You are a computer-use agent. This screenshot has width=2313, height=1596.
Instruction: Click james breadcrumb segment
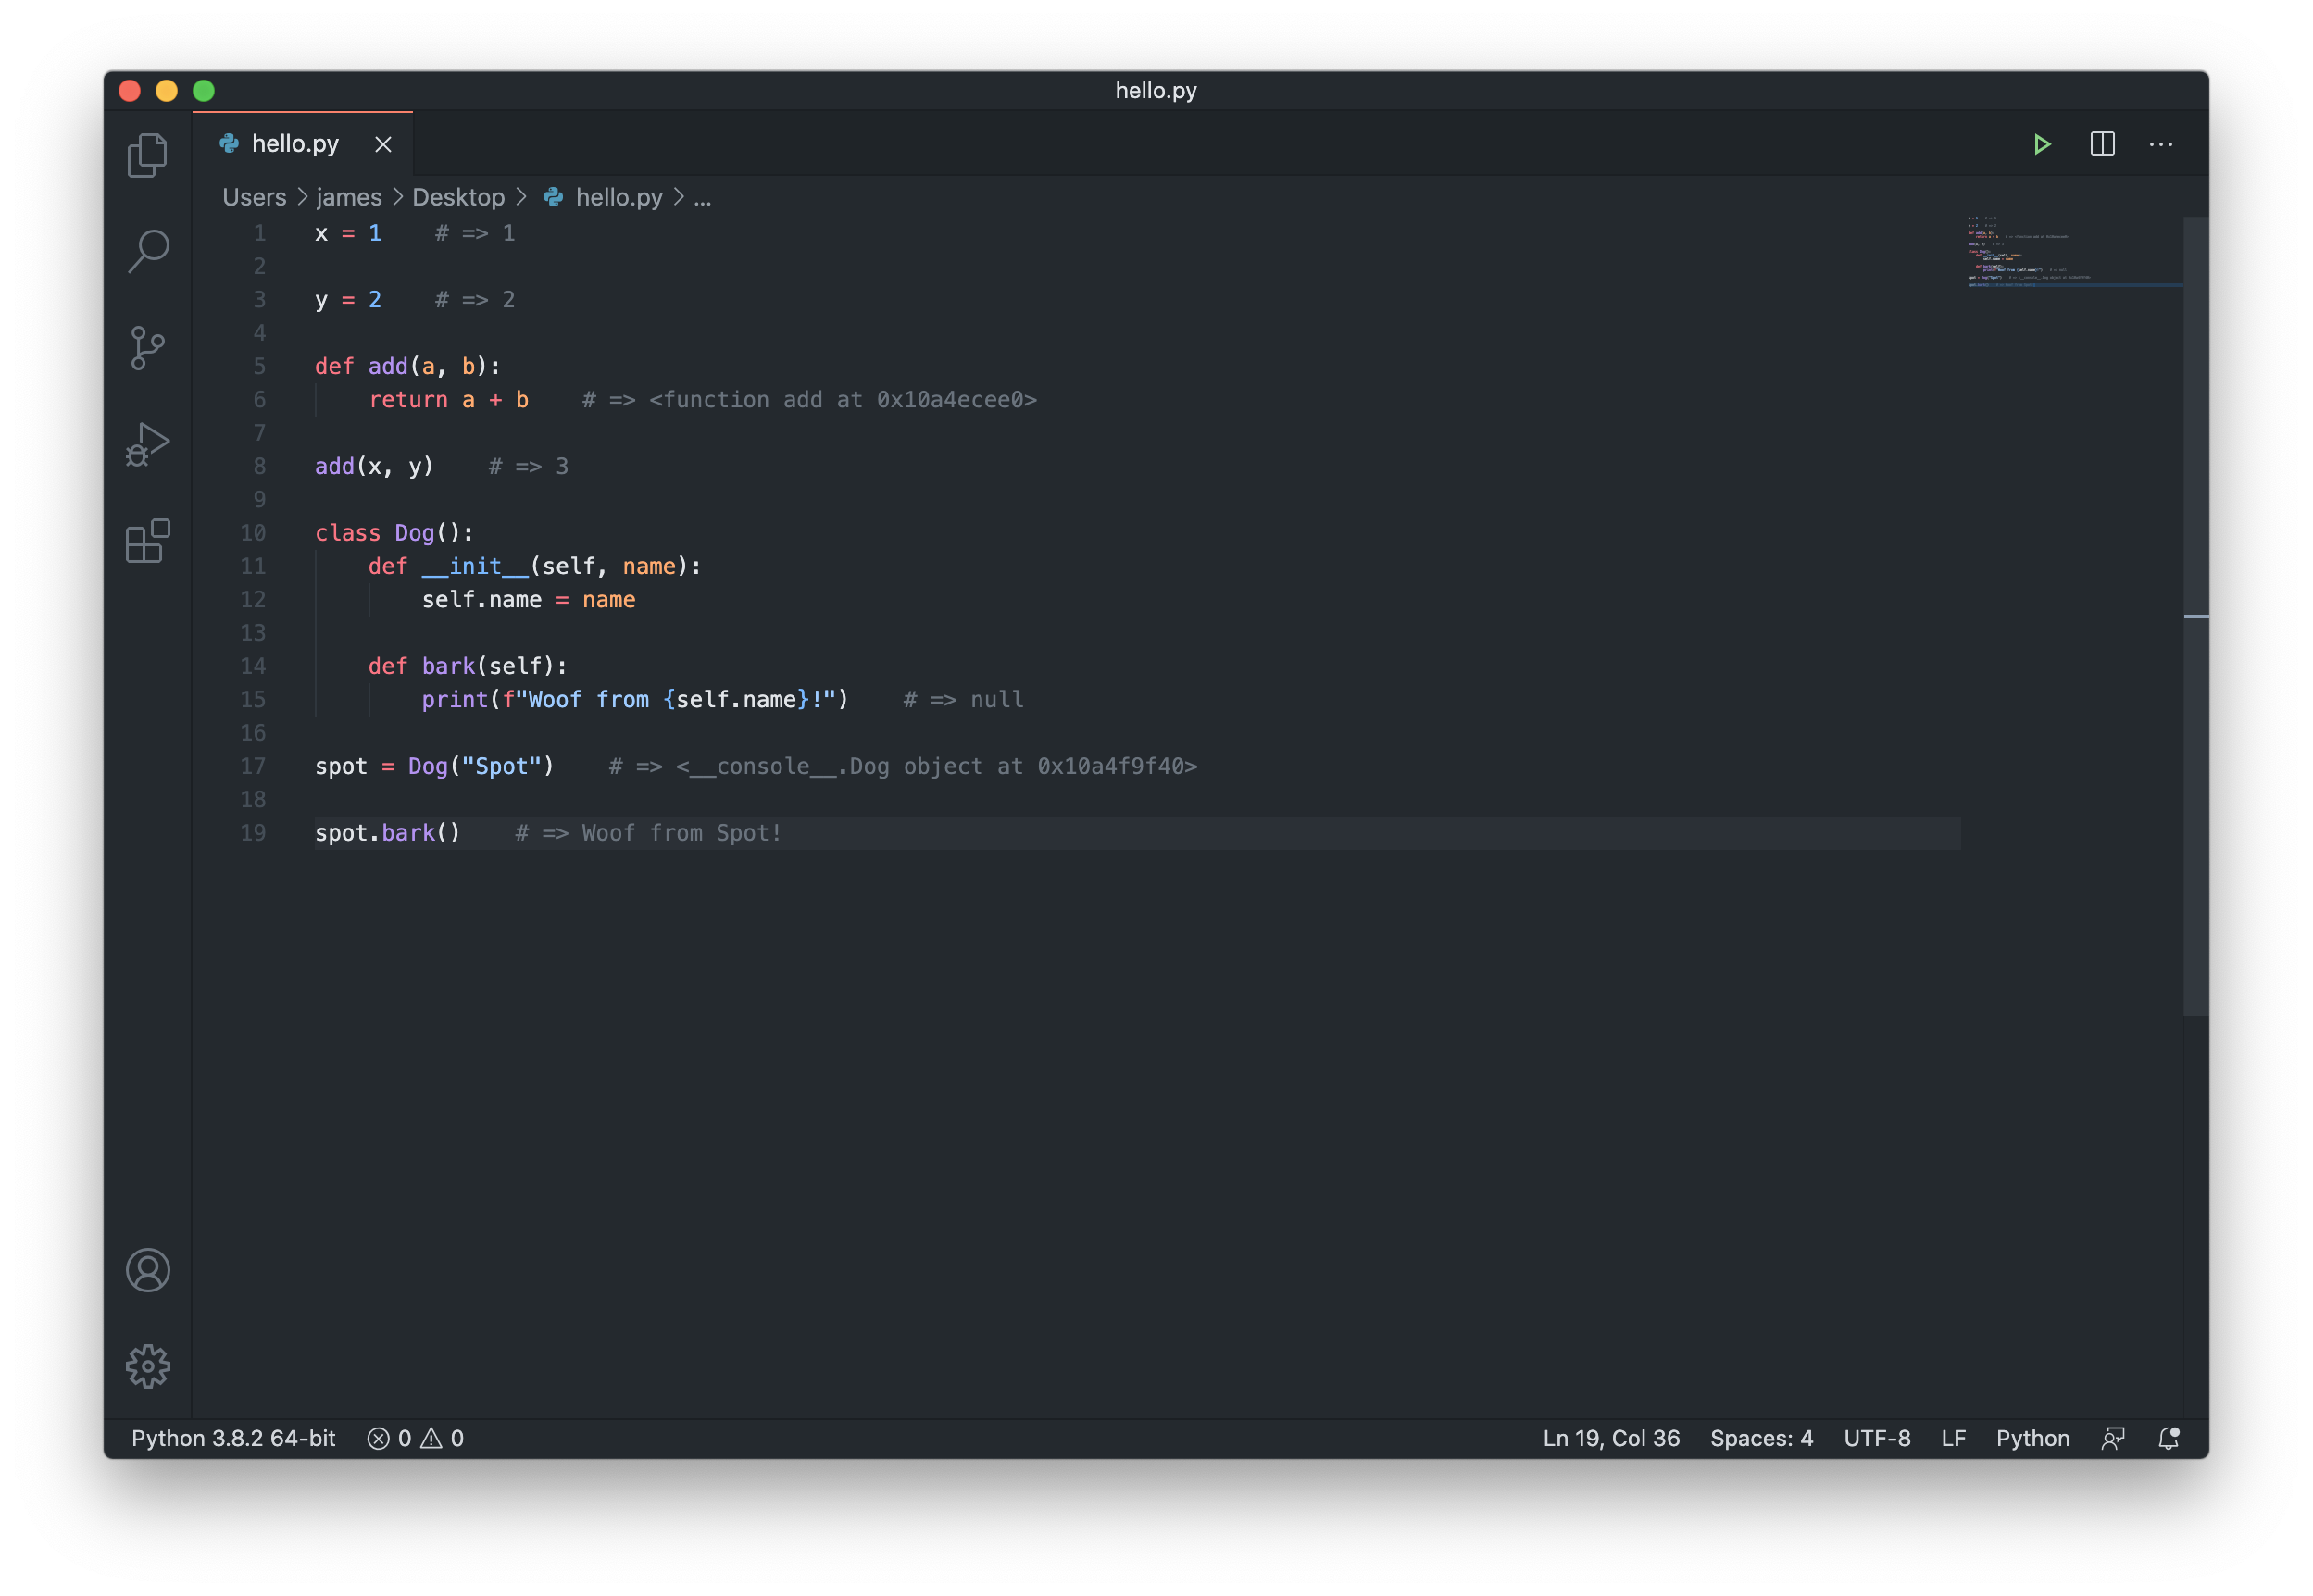(x=349, y=197)
